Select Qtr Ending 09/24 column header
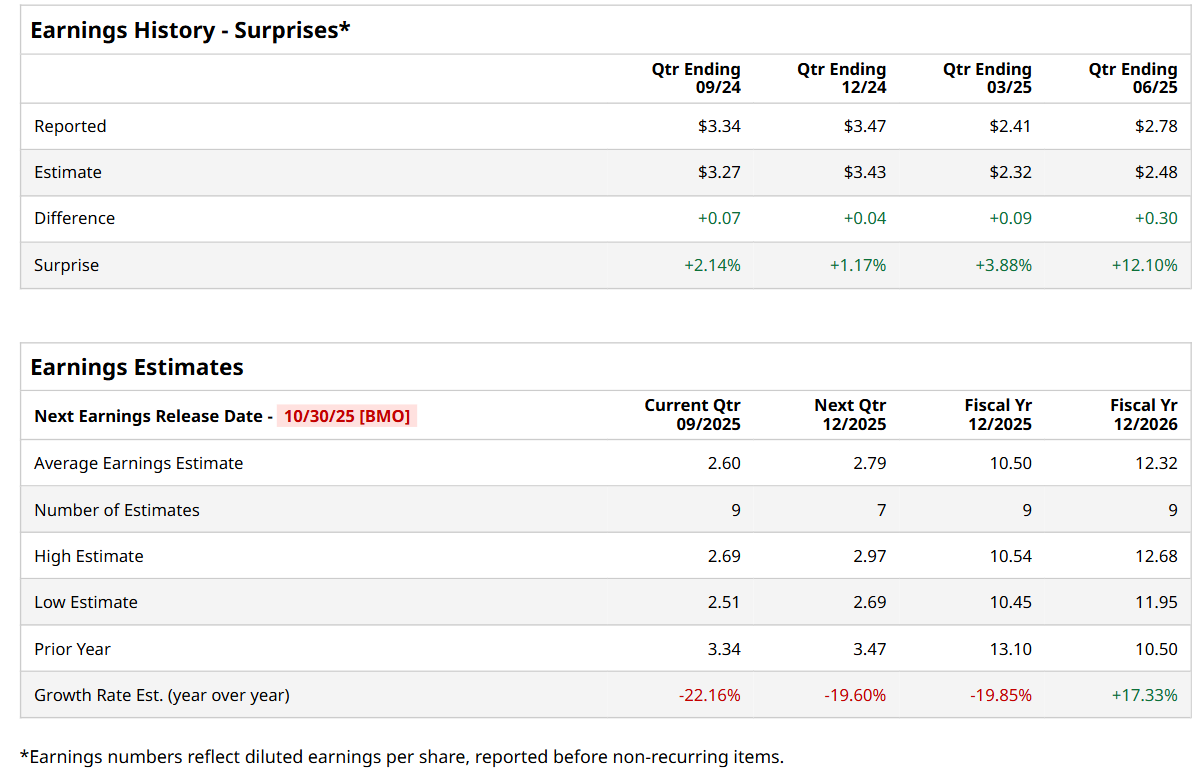 (696, 78)
